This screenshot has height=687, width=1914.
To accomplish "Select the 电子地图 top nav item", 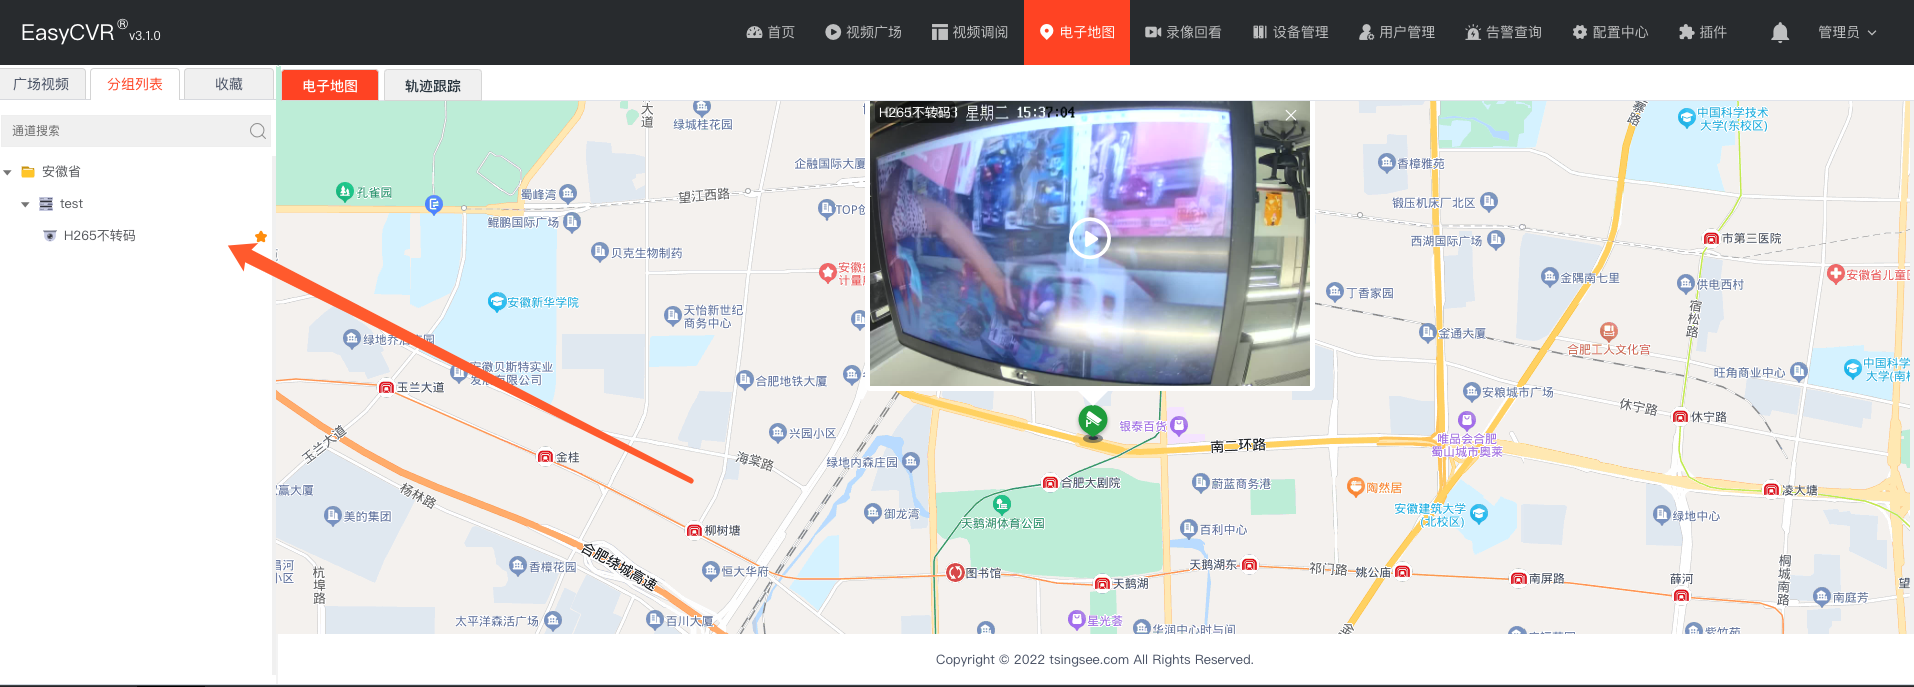I will (x=1077, y=32).
